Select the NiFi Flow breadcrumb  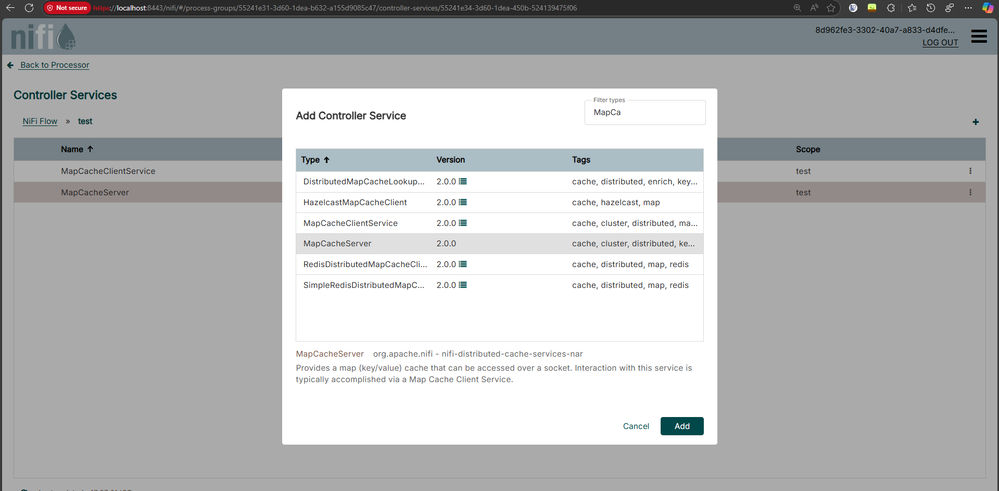click(40, 121)
